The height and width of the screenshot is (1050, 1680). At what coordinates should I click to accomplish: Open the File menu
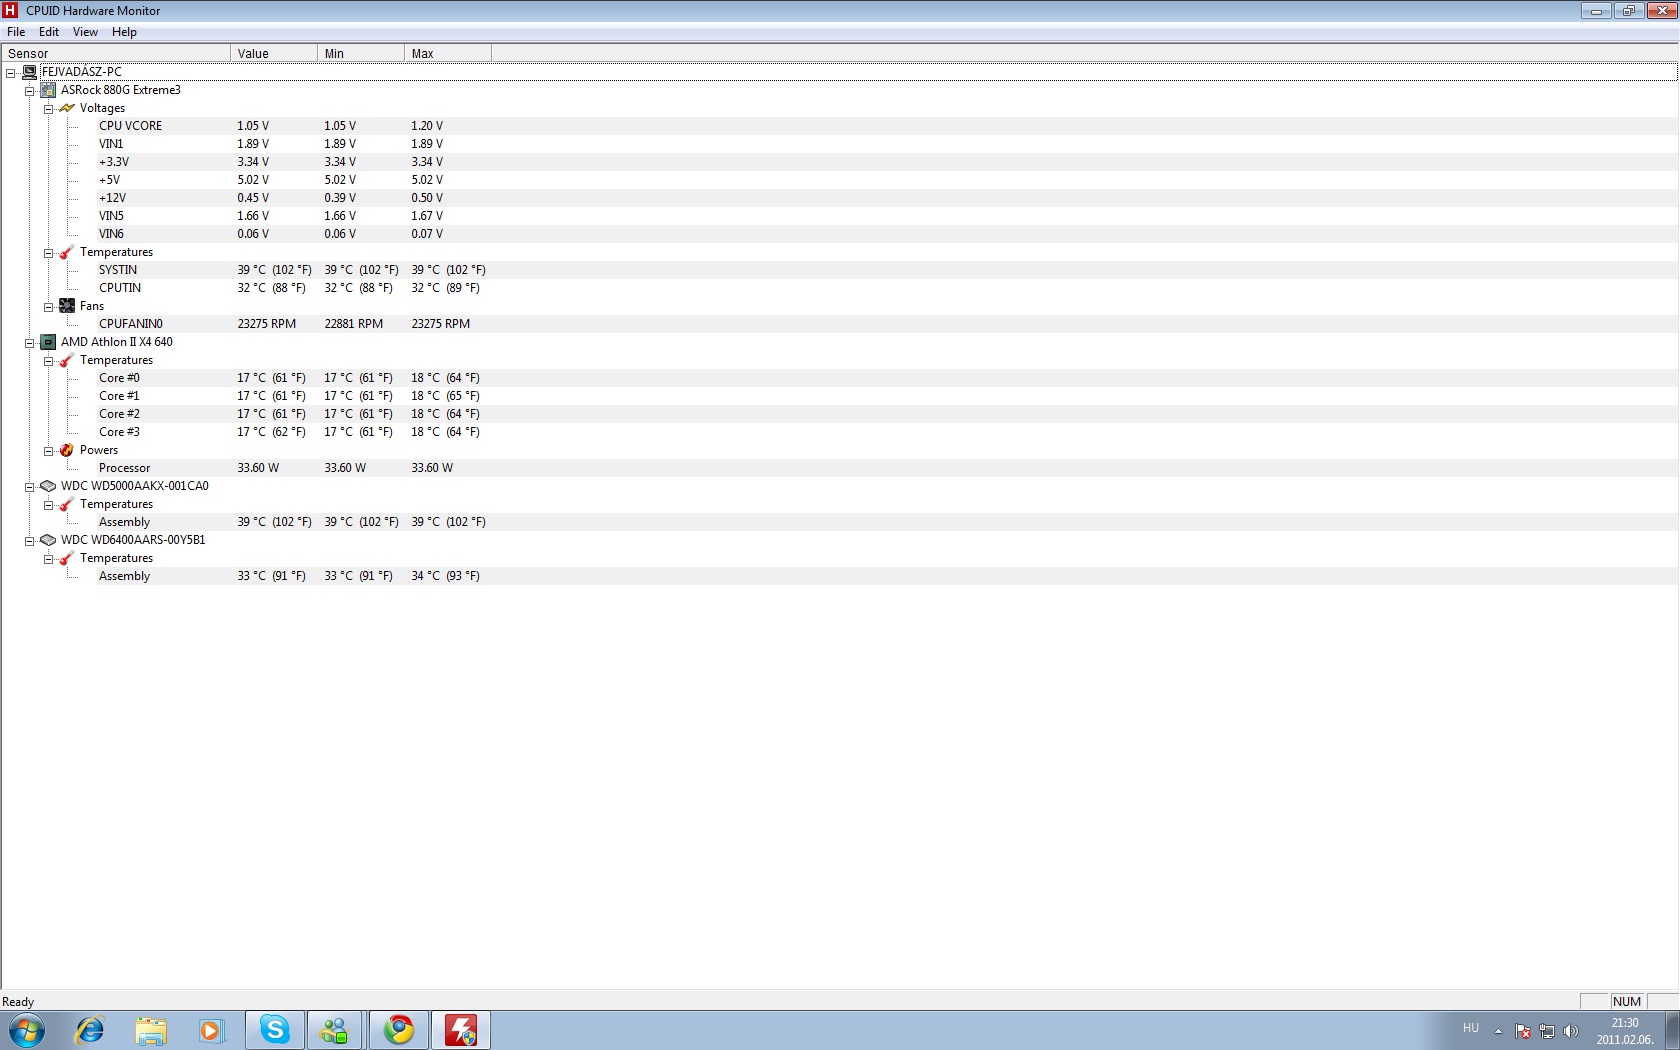coord(16,32)
